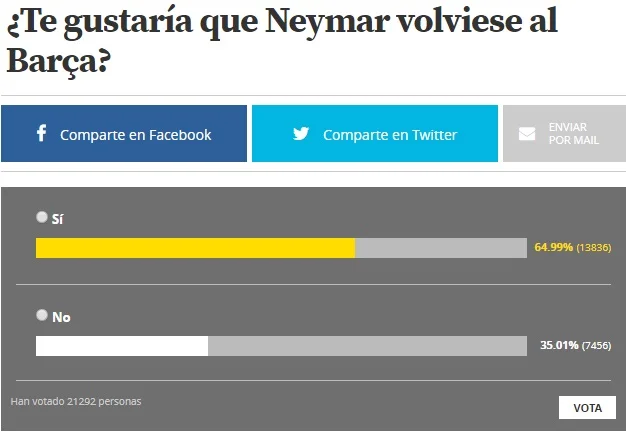Screen dimensions: 626x432
Task: Click the gray unfilled part of Sí bar
Action: [x=440, y=248]
